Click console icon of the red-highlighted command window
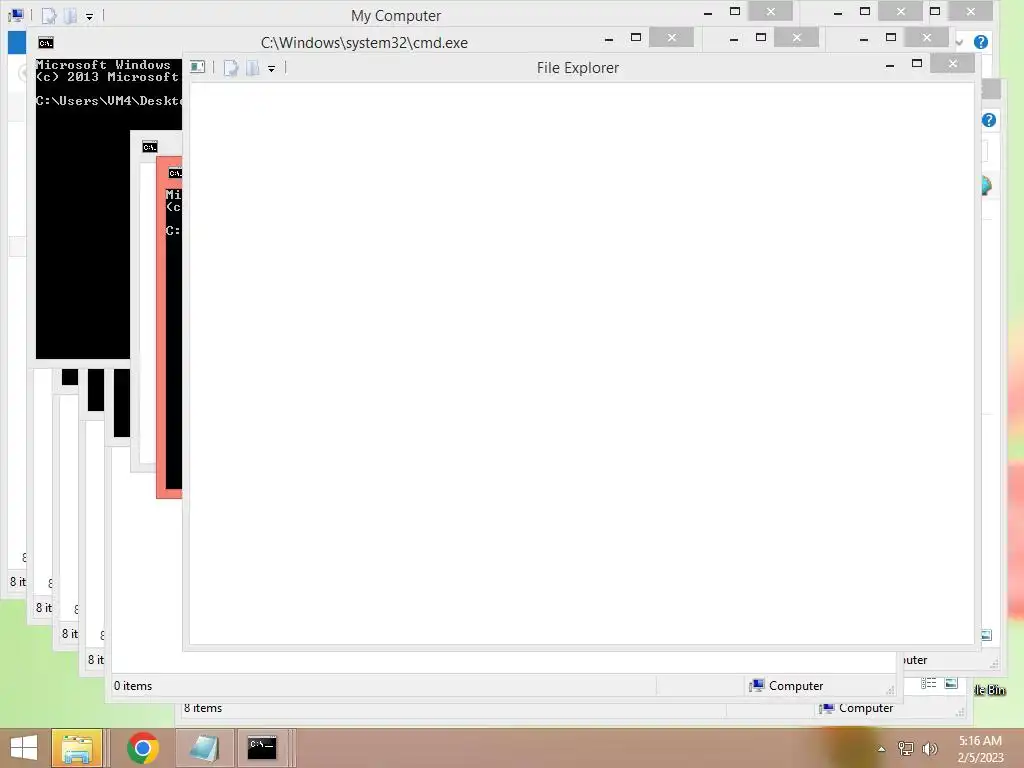Screen dimensions: 1024x768 pos(175,173)
